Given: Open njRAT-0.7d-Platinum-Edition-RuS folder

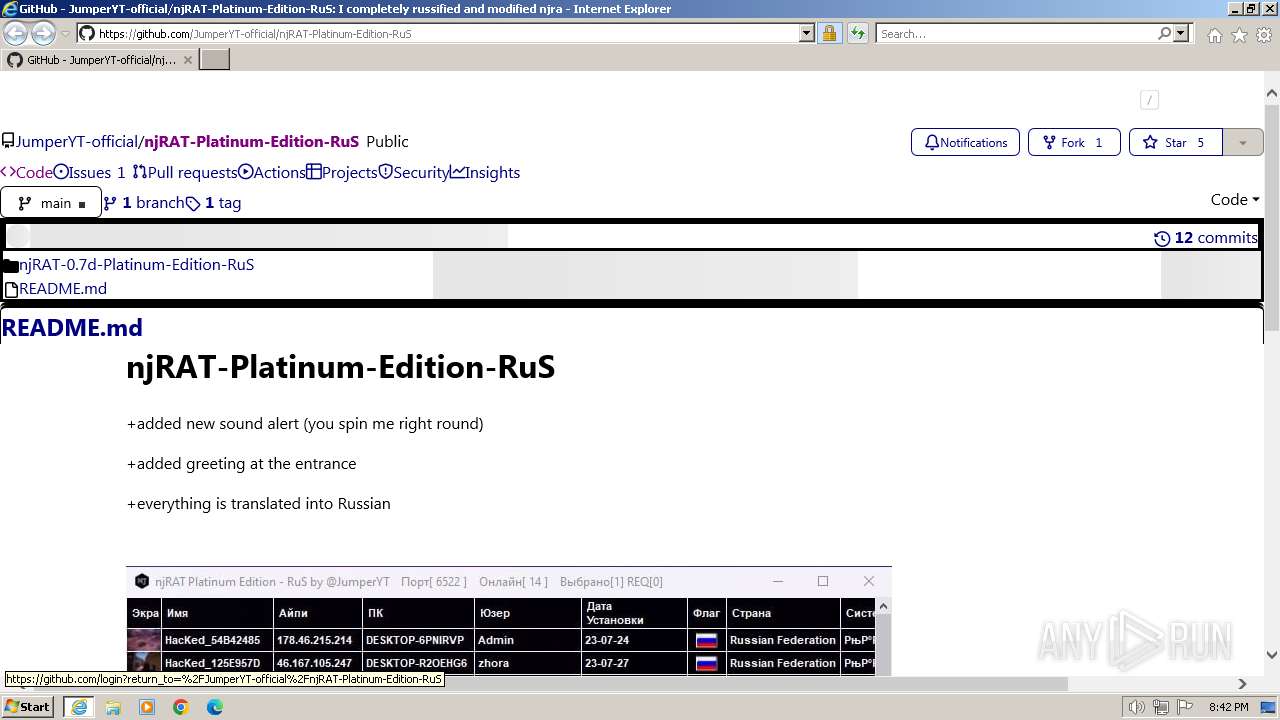Looking at the screenshot, I should (x=136, y=264).
